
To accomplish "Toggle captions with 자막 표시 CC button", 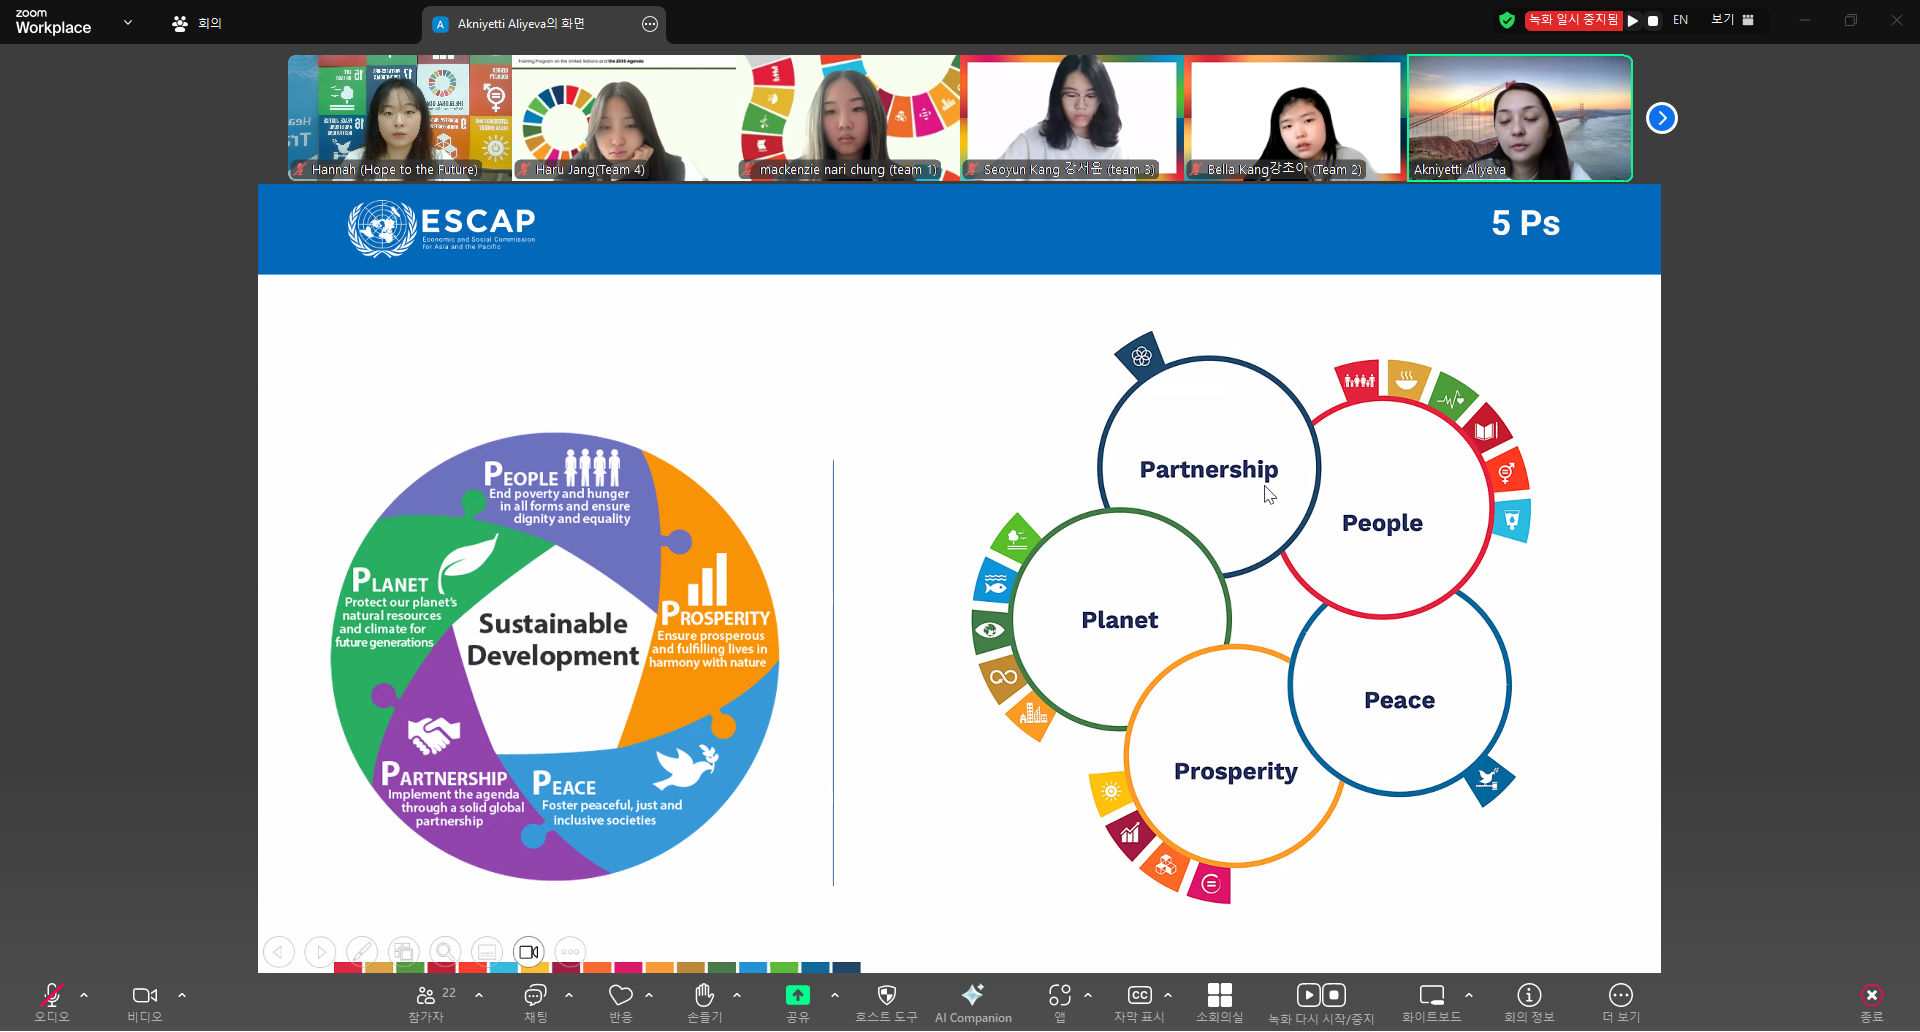I will pos(1139,1003).
